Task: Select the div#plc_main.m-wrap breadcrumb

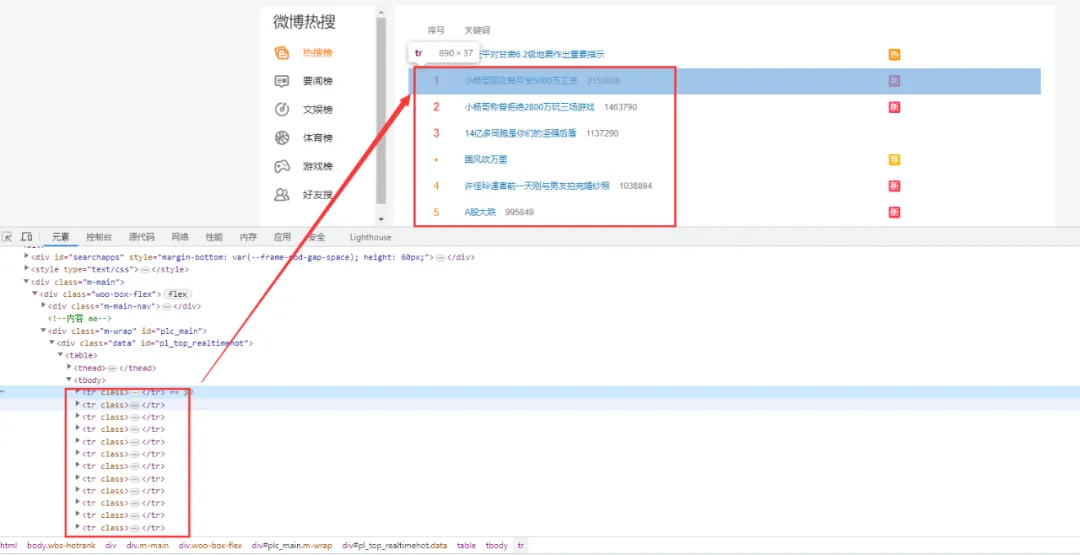Action: click(x=291, y=545)
